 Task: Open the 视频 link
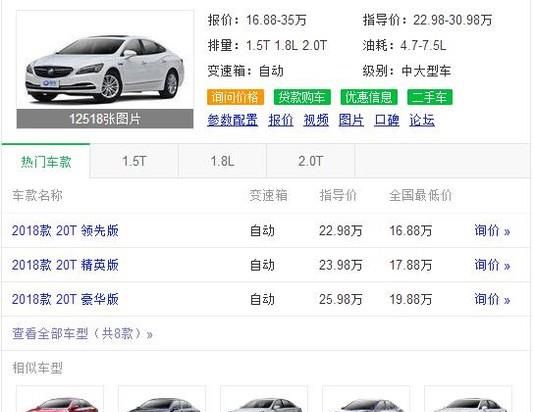pyautogui.click(x=316, y=120)
